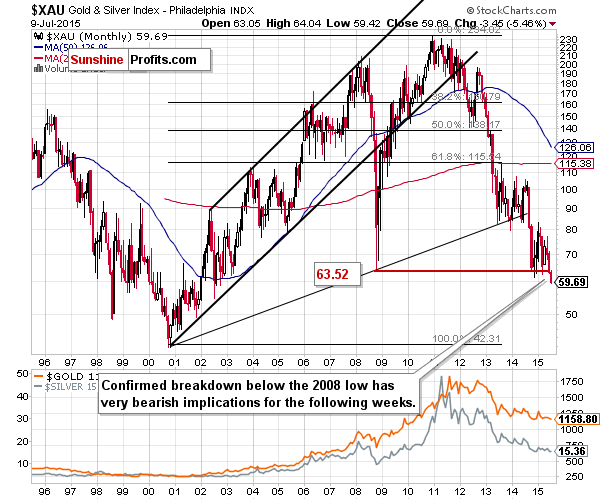Click the High 64.04 value
Screen dimensions: 600x500
click(293, 24)
